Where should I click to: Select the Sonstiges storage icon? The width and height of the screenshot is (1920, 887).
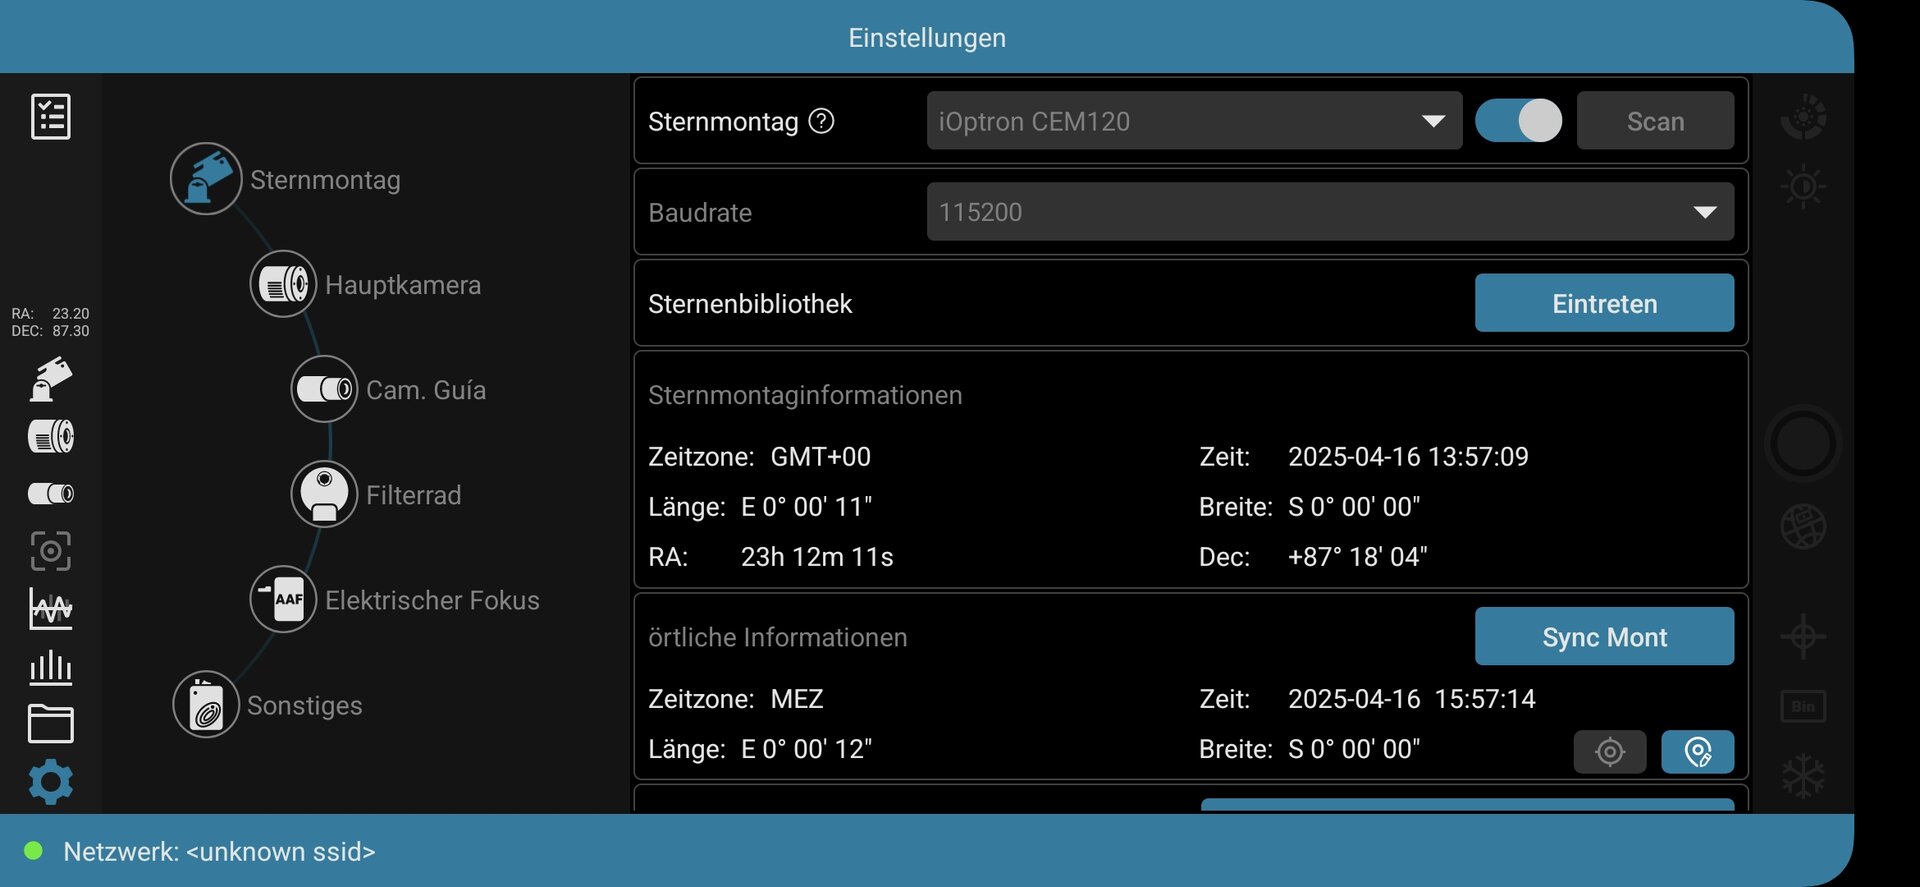pos(206,704)
